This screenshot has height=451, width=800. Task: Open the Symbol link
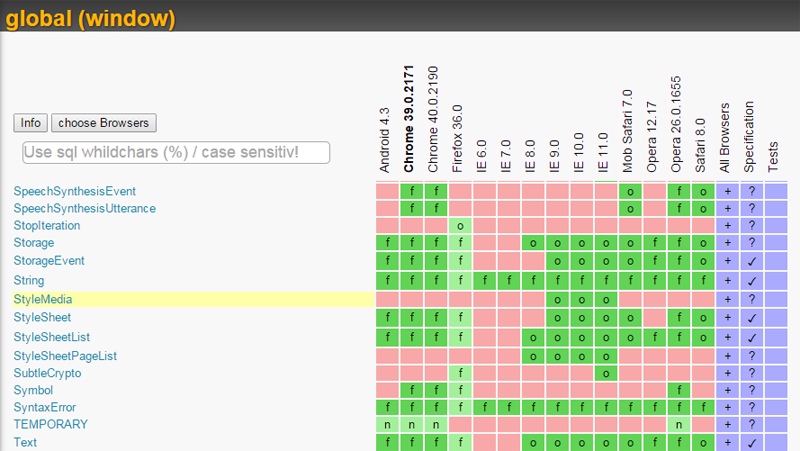click(33, 390)
